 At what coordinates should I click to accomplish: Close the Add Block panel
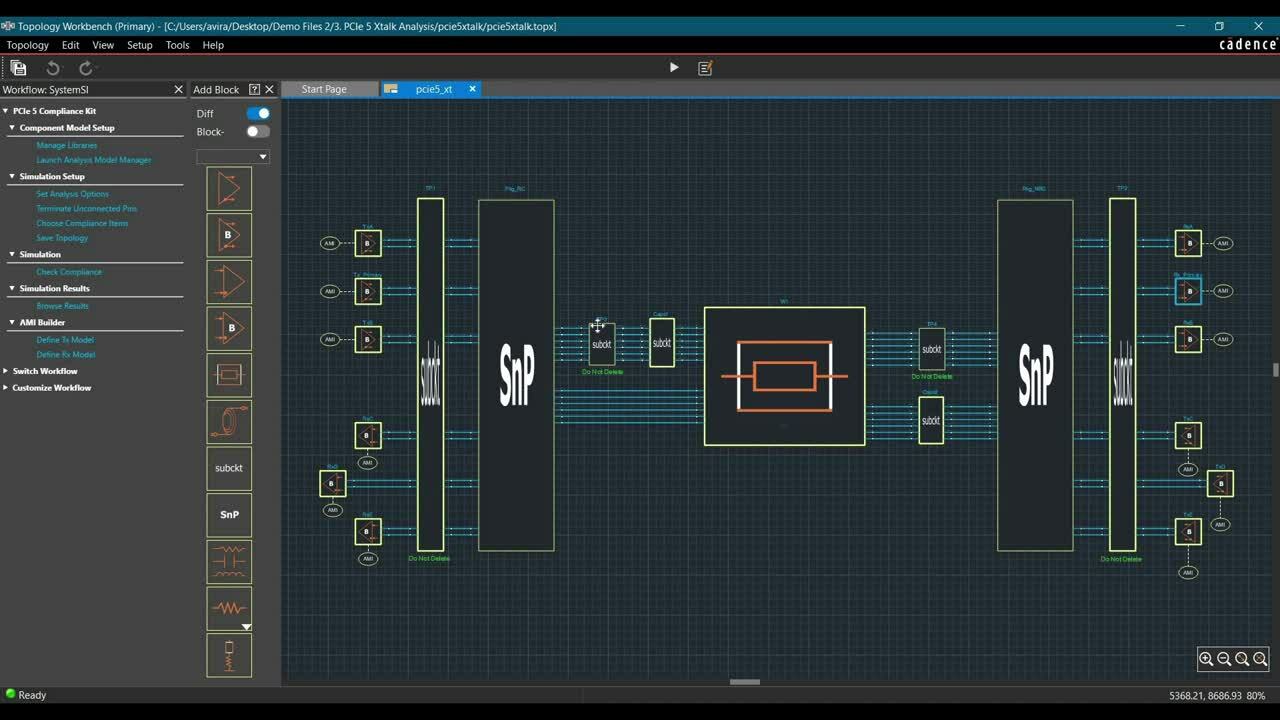point(269,89)
